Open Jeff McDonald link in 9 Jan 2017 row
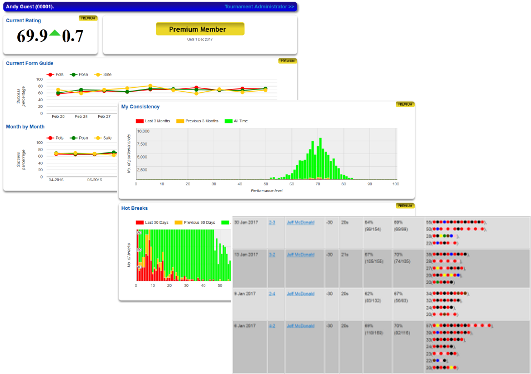 [x=301, y=294]
